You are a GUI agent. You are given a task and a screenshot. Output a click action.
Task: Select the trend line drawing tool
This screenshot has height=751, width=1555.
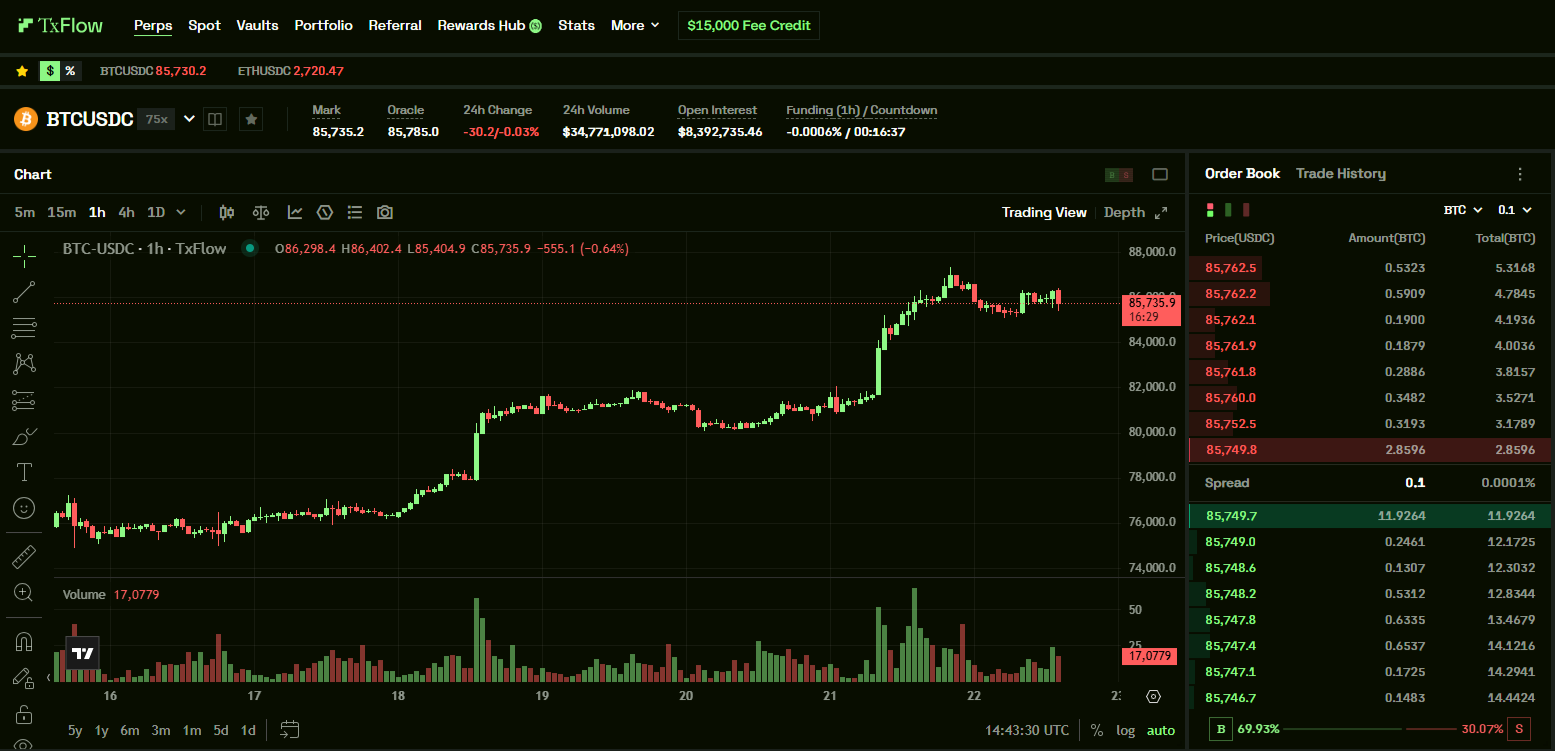coord(24,292)
